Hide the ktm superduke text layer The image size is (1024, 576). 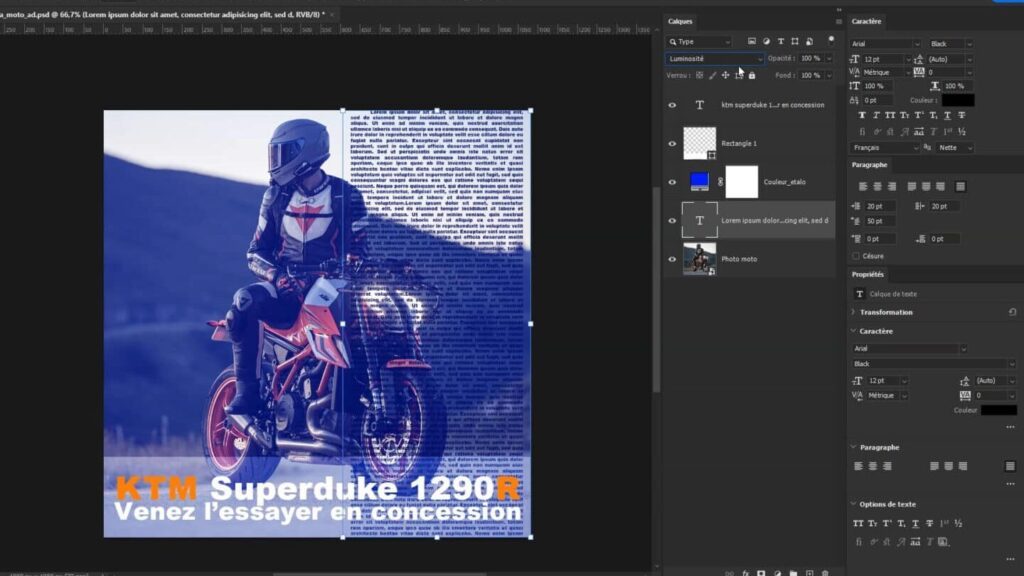(x=672, y=104)
